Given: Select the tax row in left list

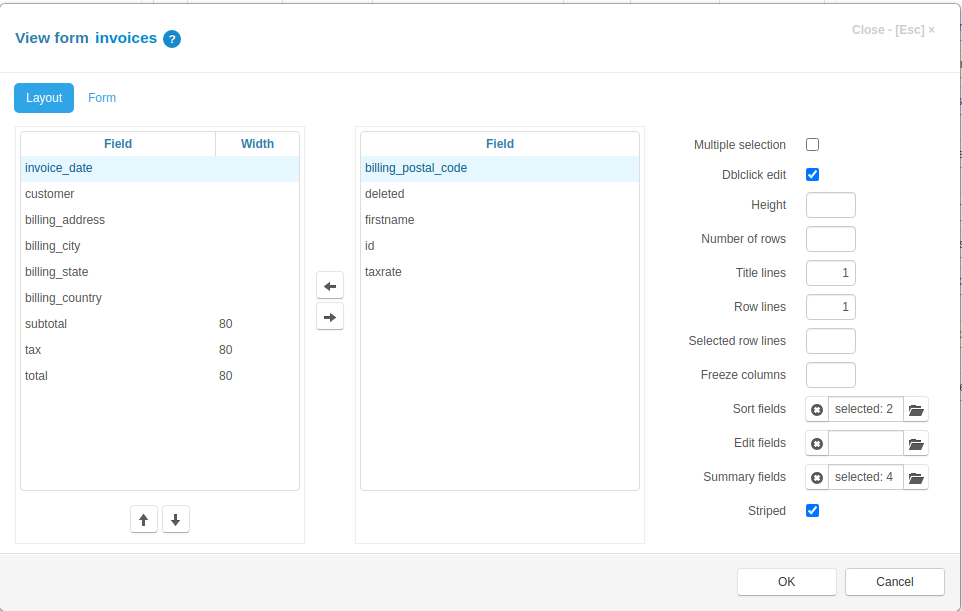Looking at the screenshot, I should pyautogui.click(x=160, y=350).
